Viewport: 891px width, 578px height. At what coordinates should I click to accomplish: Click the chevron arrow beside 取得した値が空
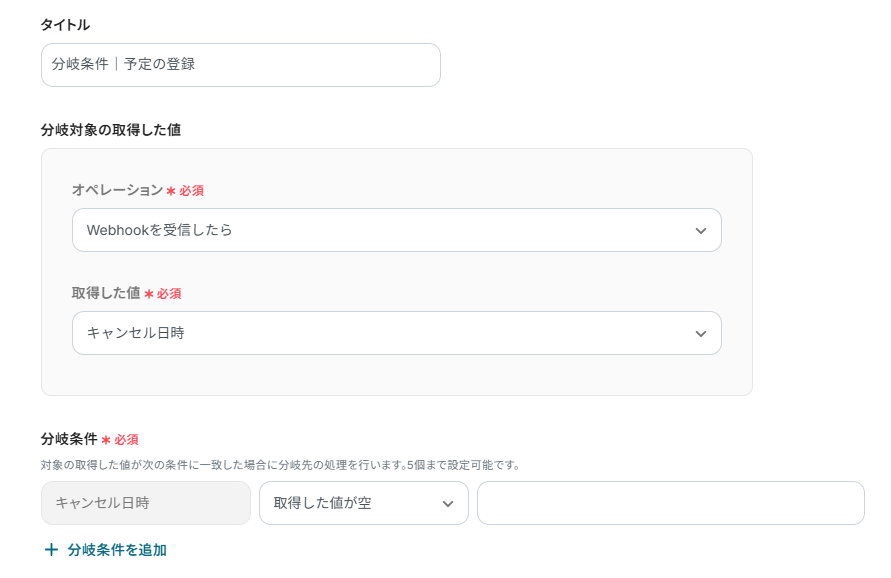[448, 504]
